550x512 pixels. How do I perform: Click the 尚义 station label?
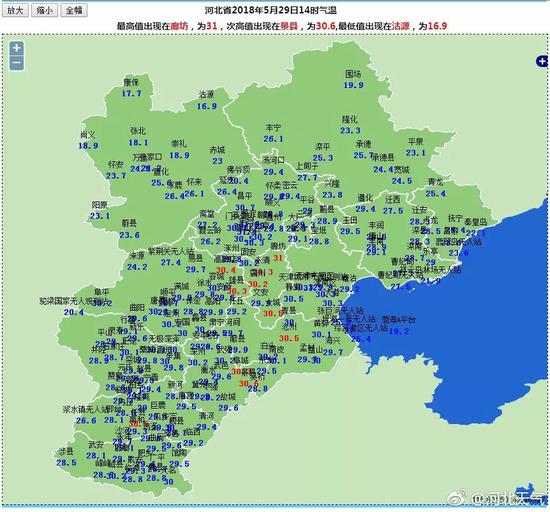(x=88, y=135)
